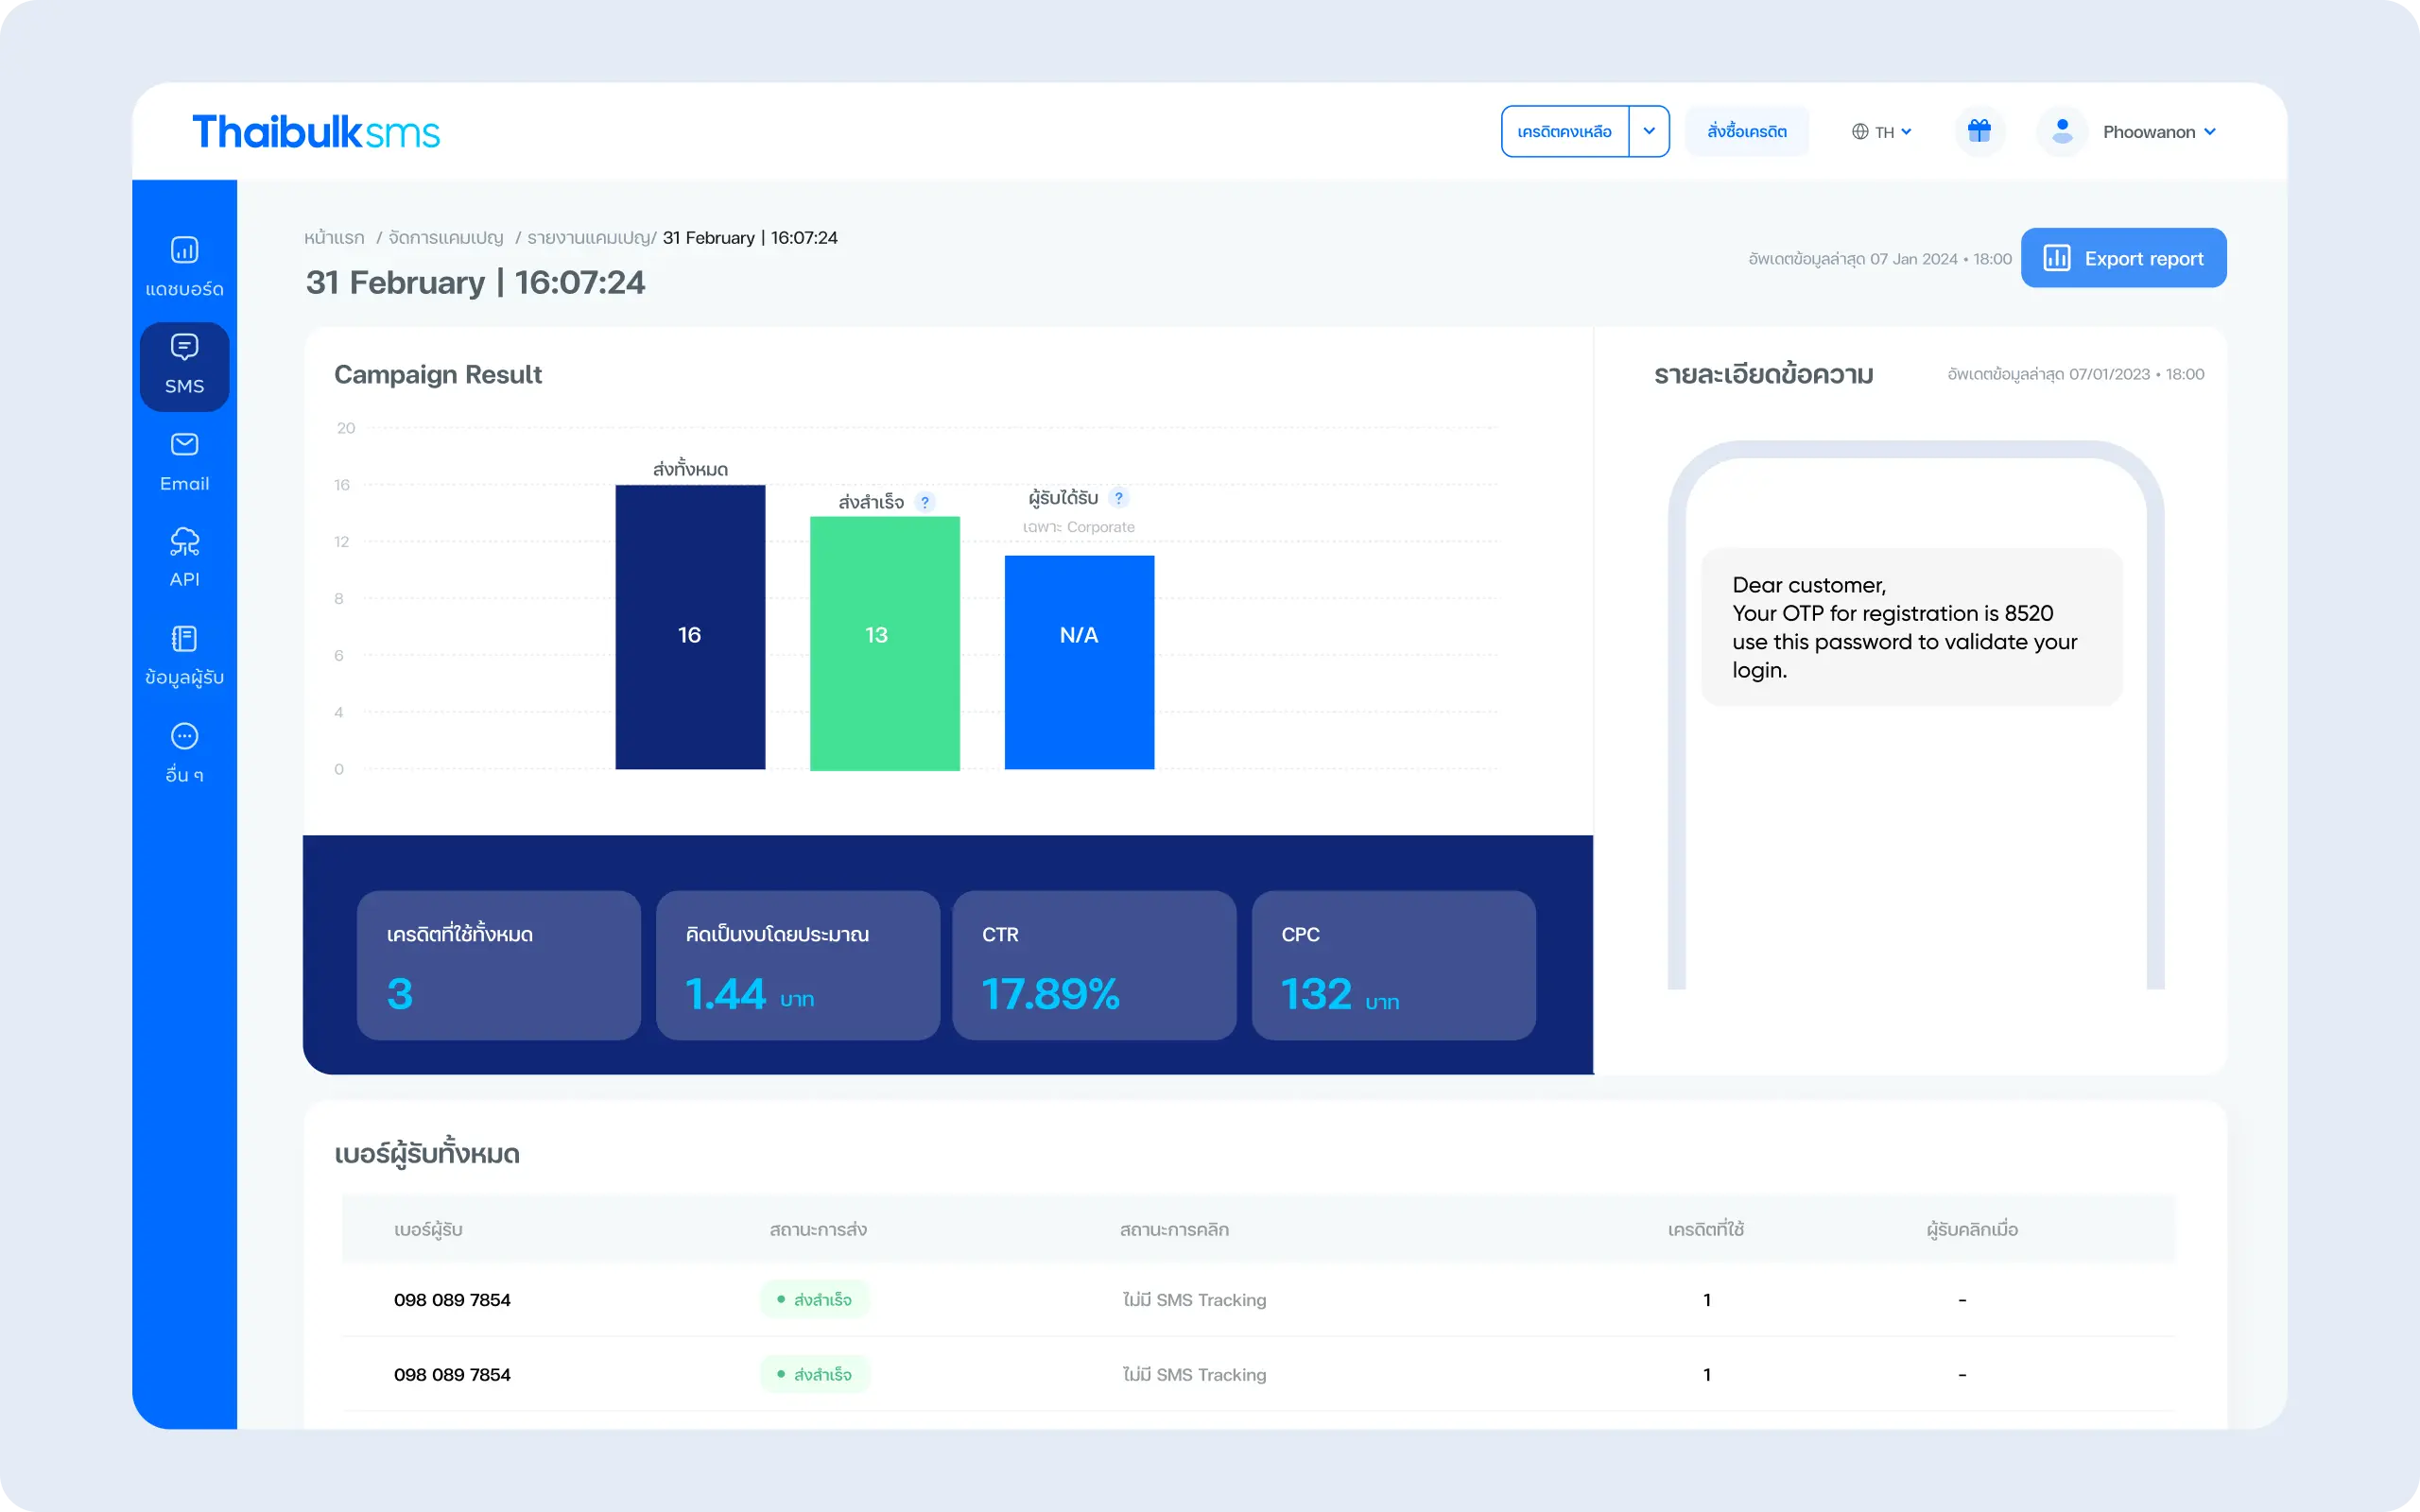Select the green ส่งสำเร็จ bar showing 13
This screenshot has width=2420, height=1512.
point(884,640)
